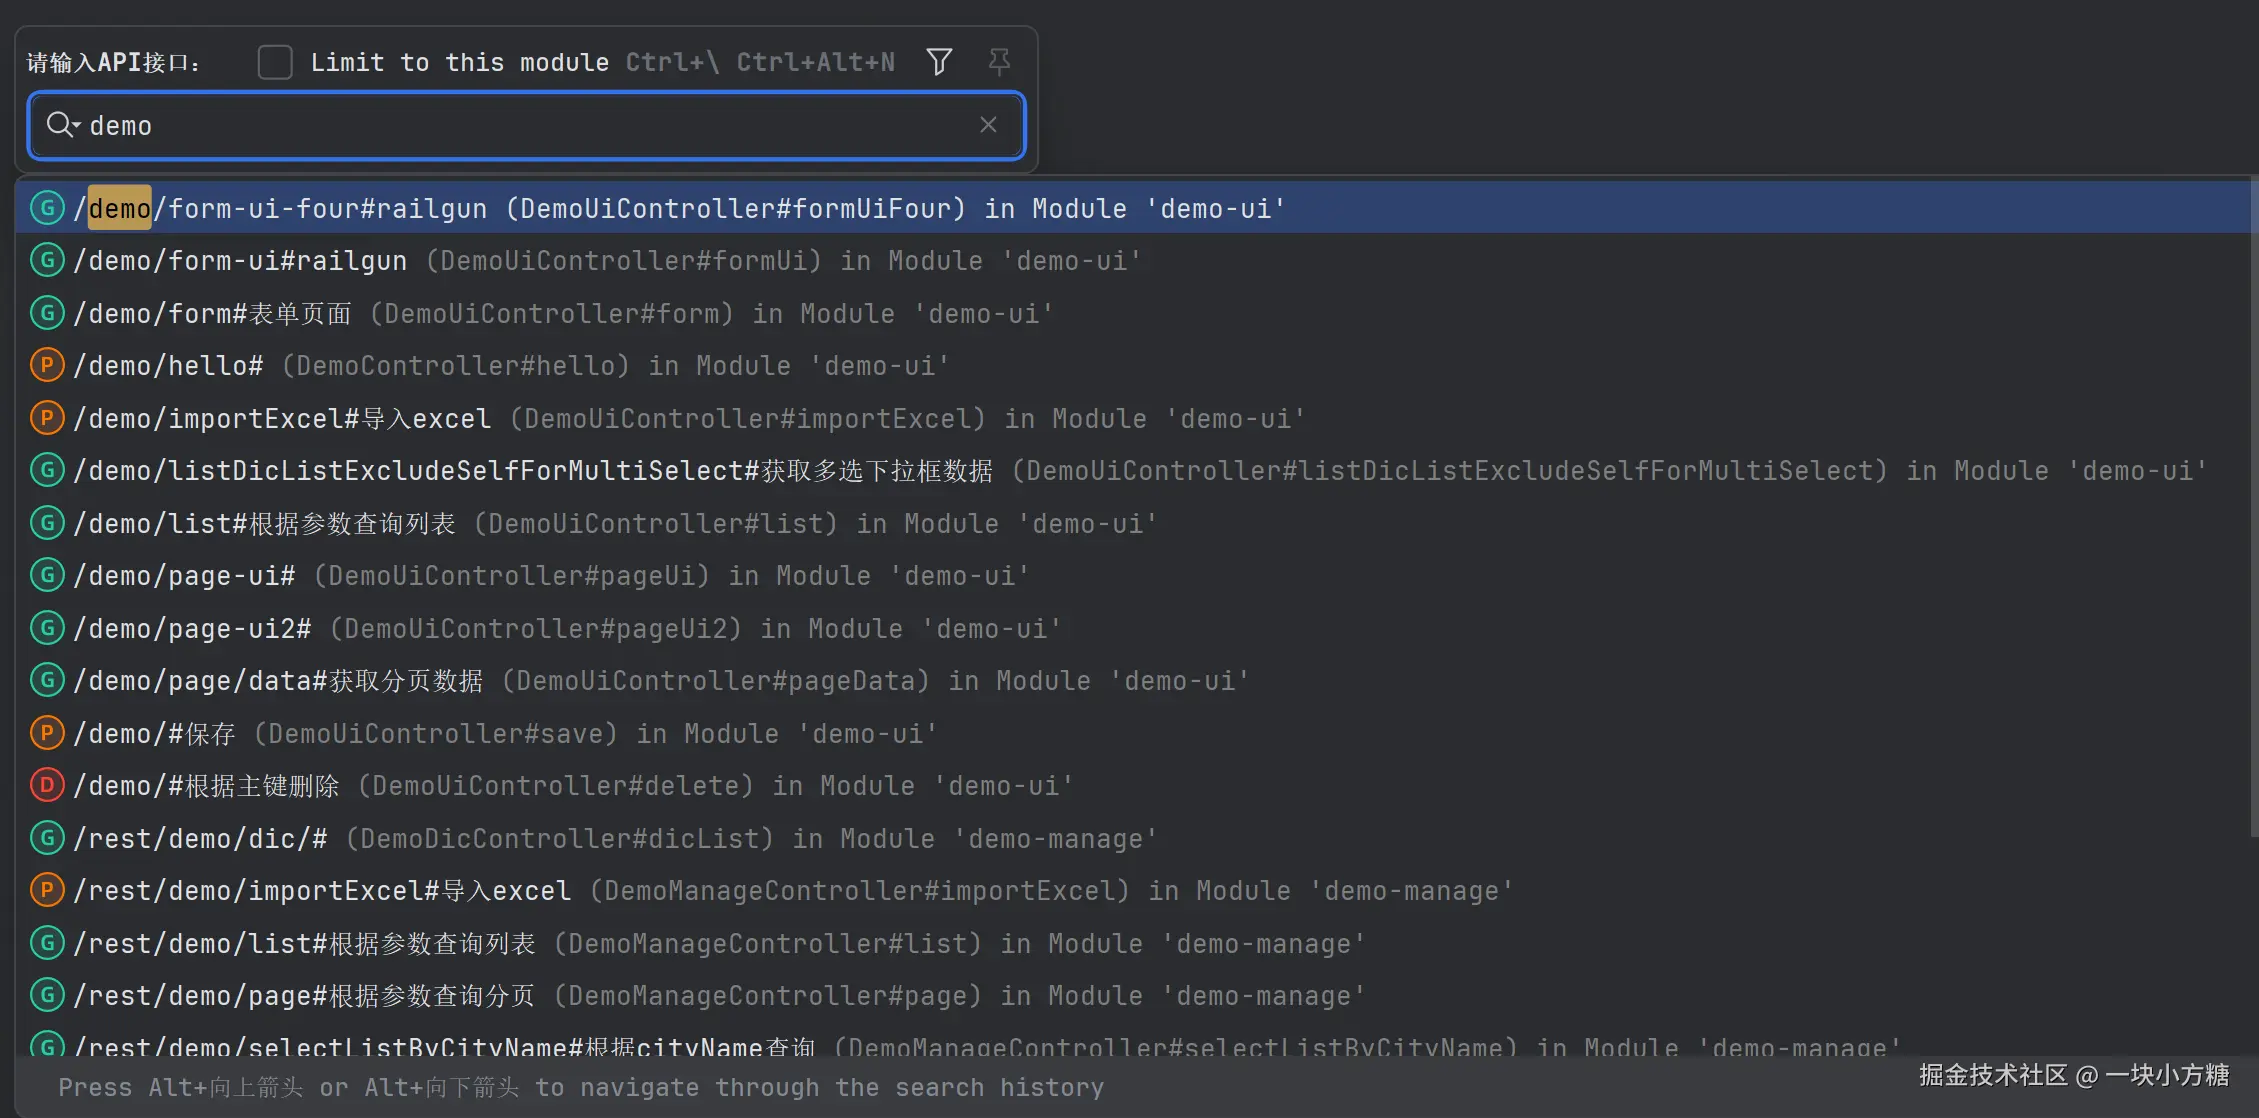Click the DELETE icon beside /demo/#根据主键删除
Screen dimensions: 2259x1118
(47, 785)
